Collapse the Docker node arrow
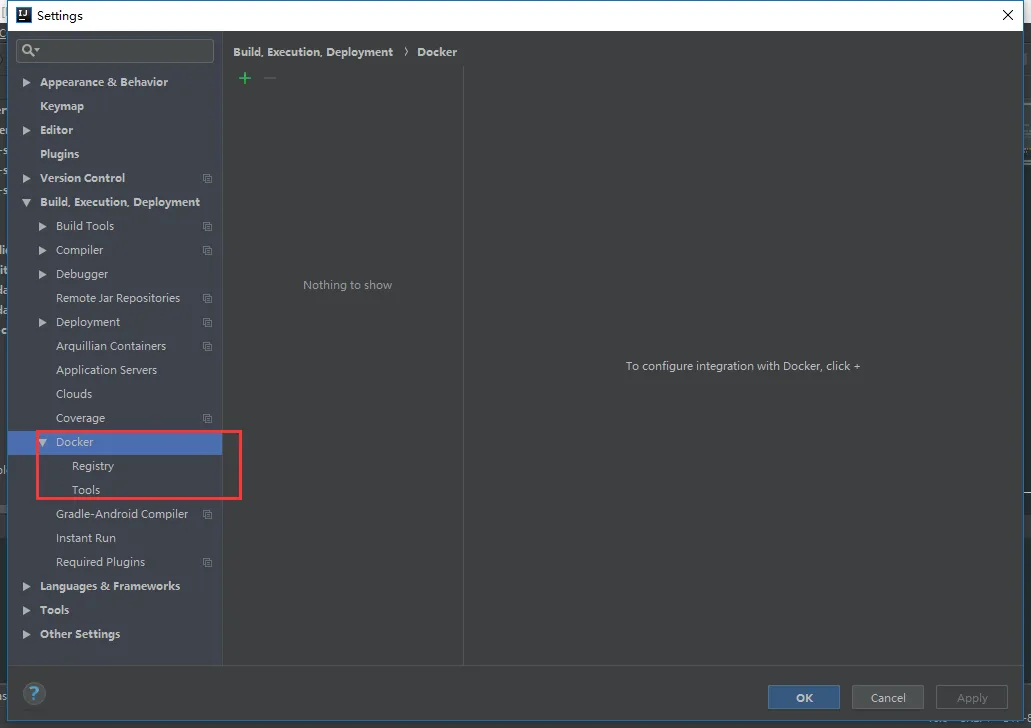Screen dimensions: 1031x728 43,443
